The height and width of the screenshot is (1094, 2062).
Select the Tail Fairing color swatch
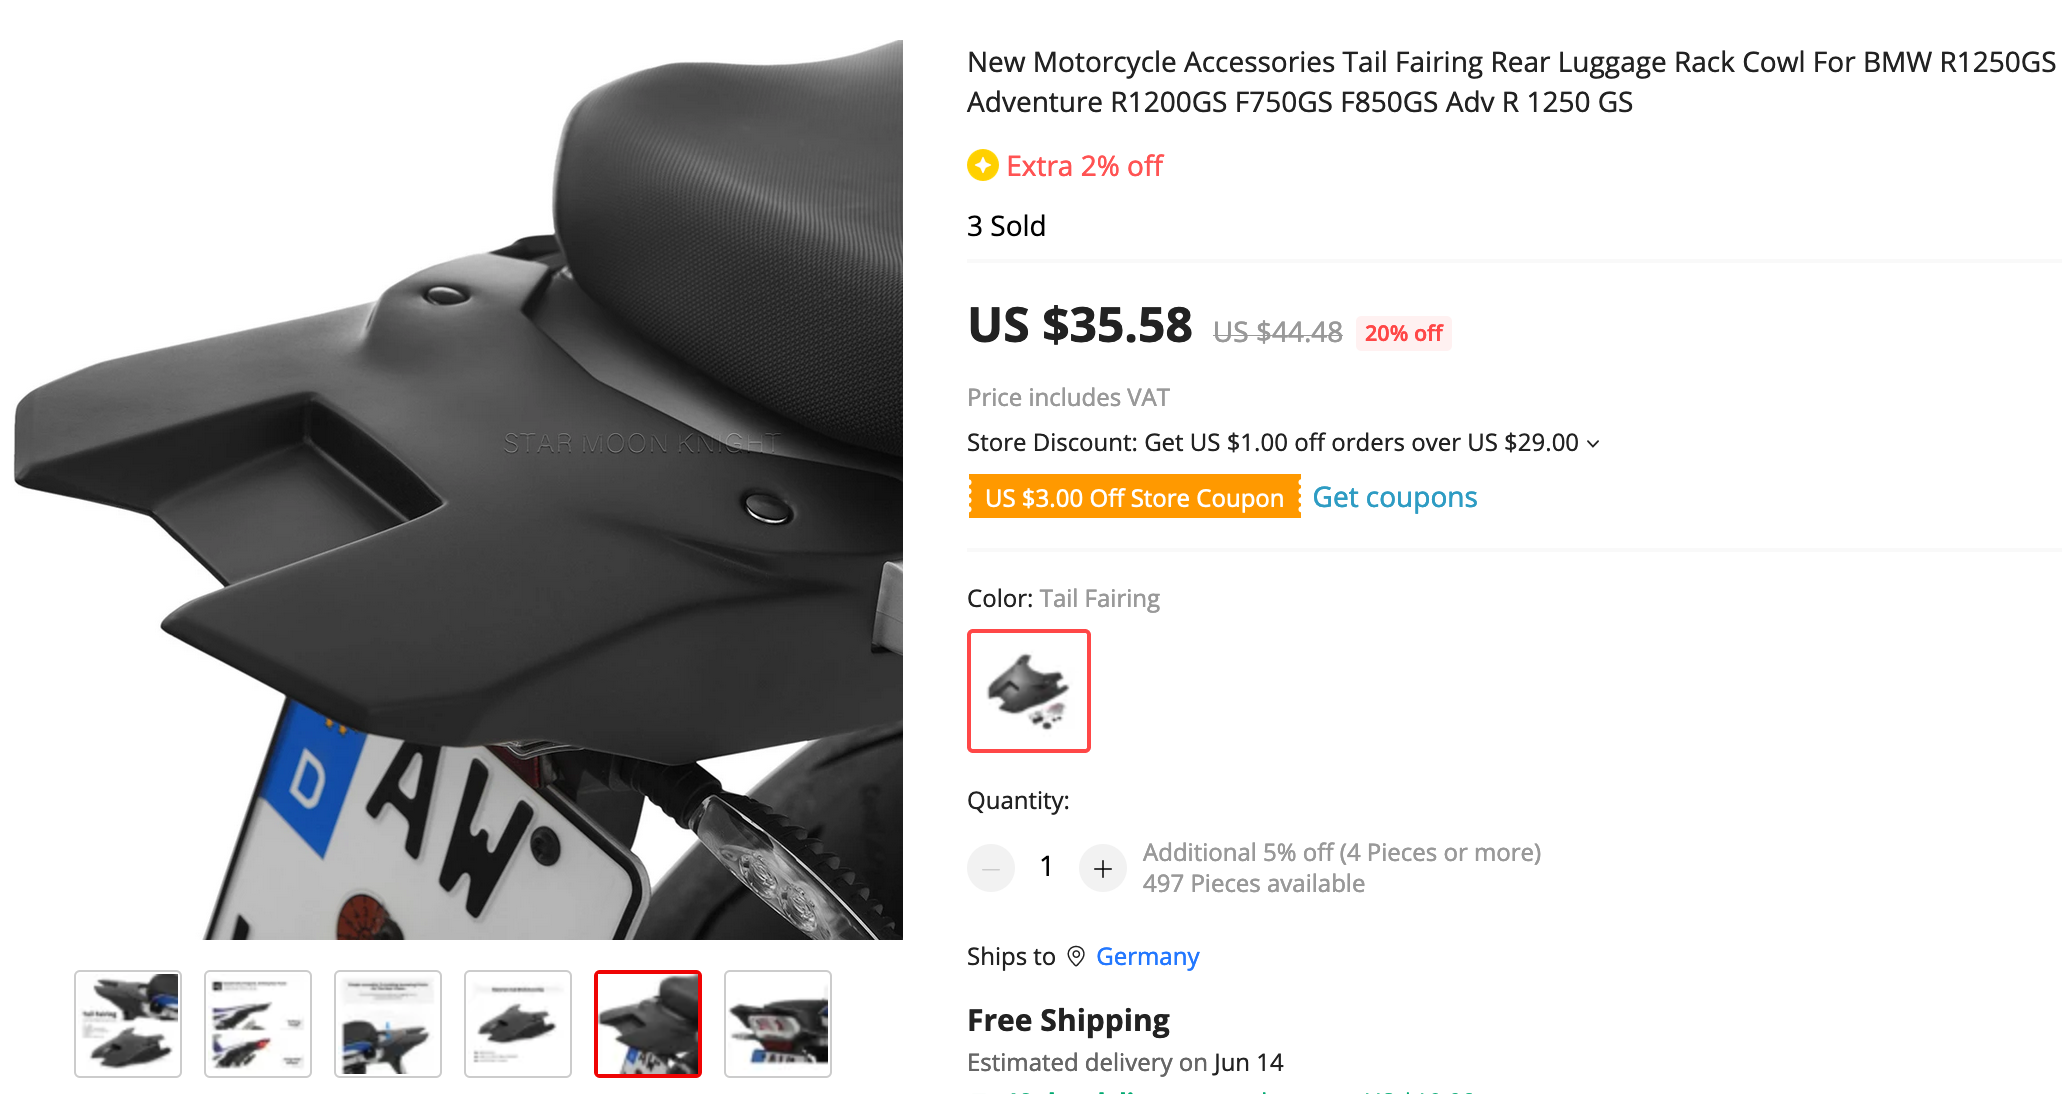click(1028, 691)
